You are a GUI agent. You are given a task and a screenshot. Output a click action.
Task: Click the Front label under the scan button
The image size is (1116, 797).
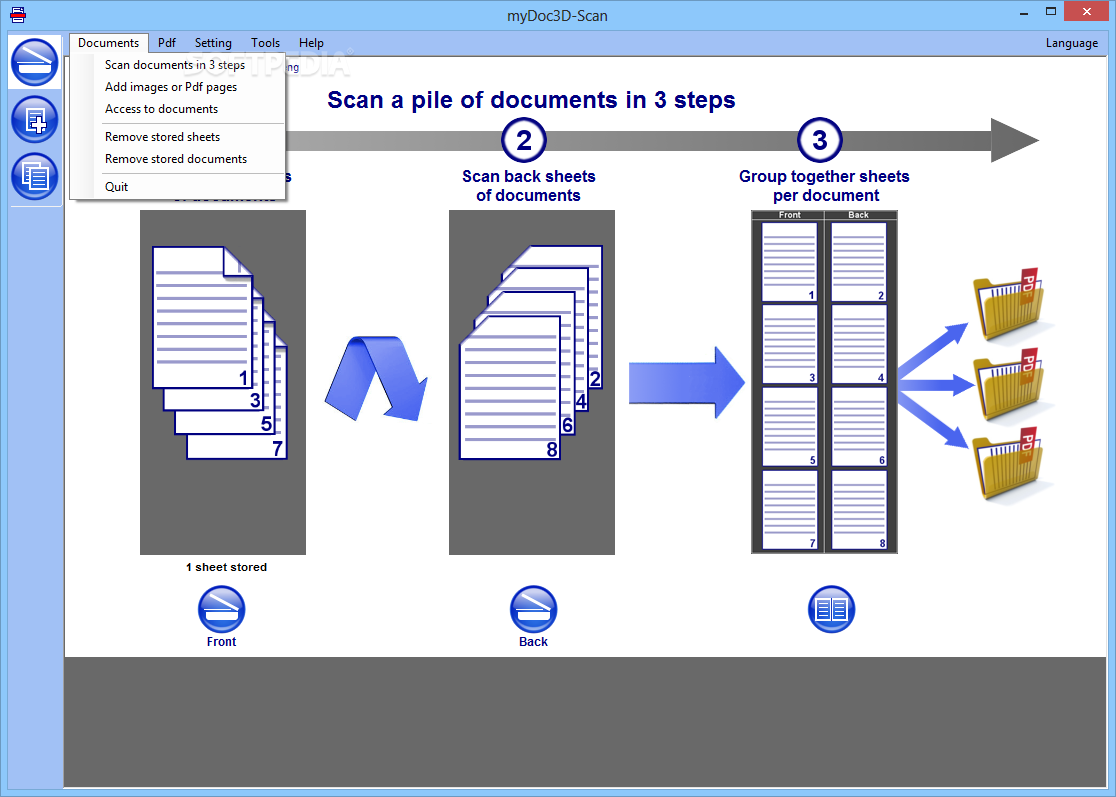(x=221, y=642)
